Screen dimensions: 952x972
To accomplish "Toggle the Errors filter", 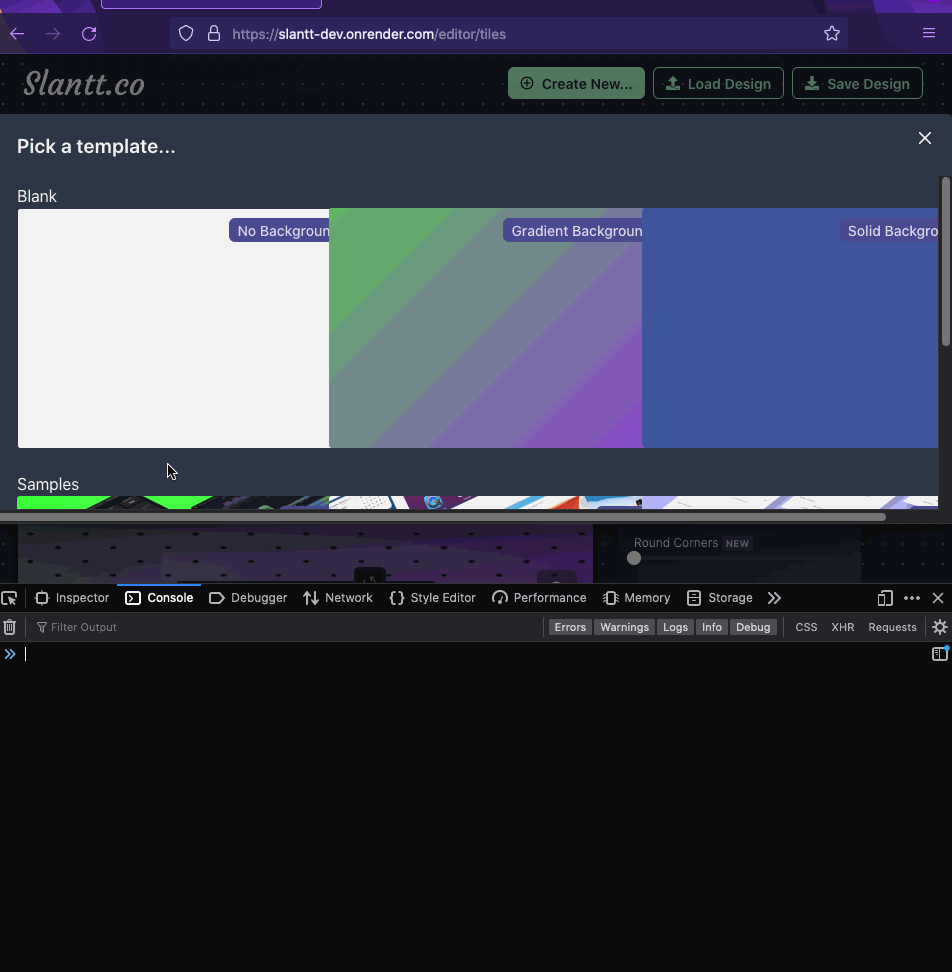I will (570, 627).
